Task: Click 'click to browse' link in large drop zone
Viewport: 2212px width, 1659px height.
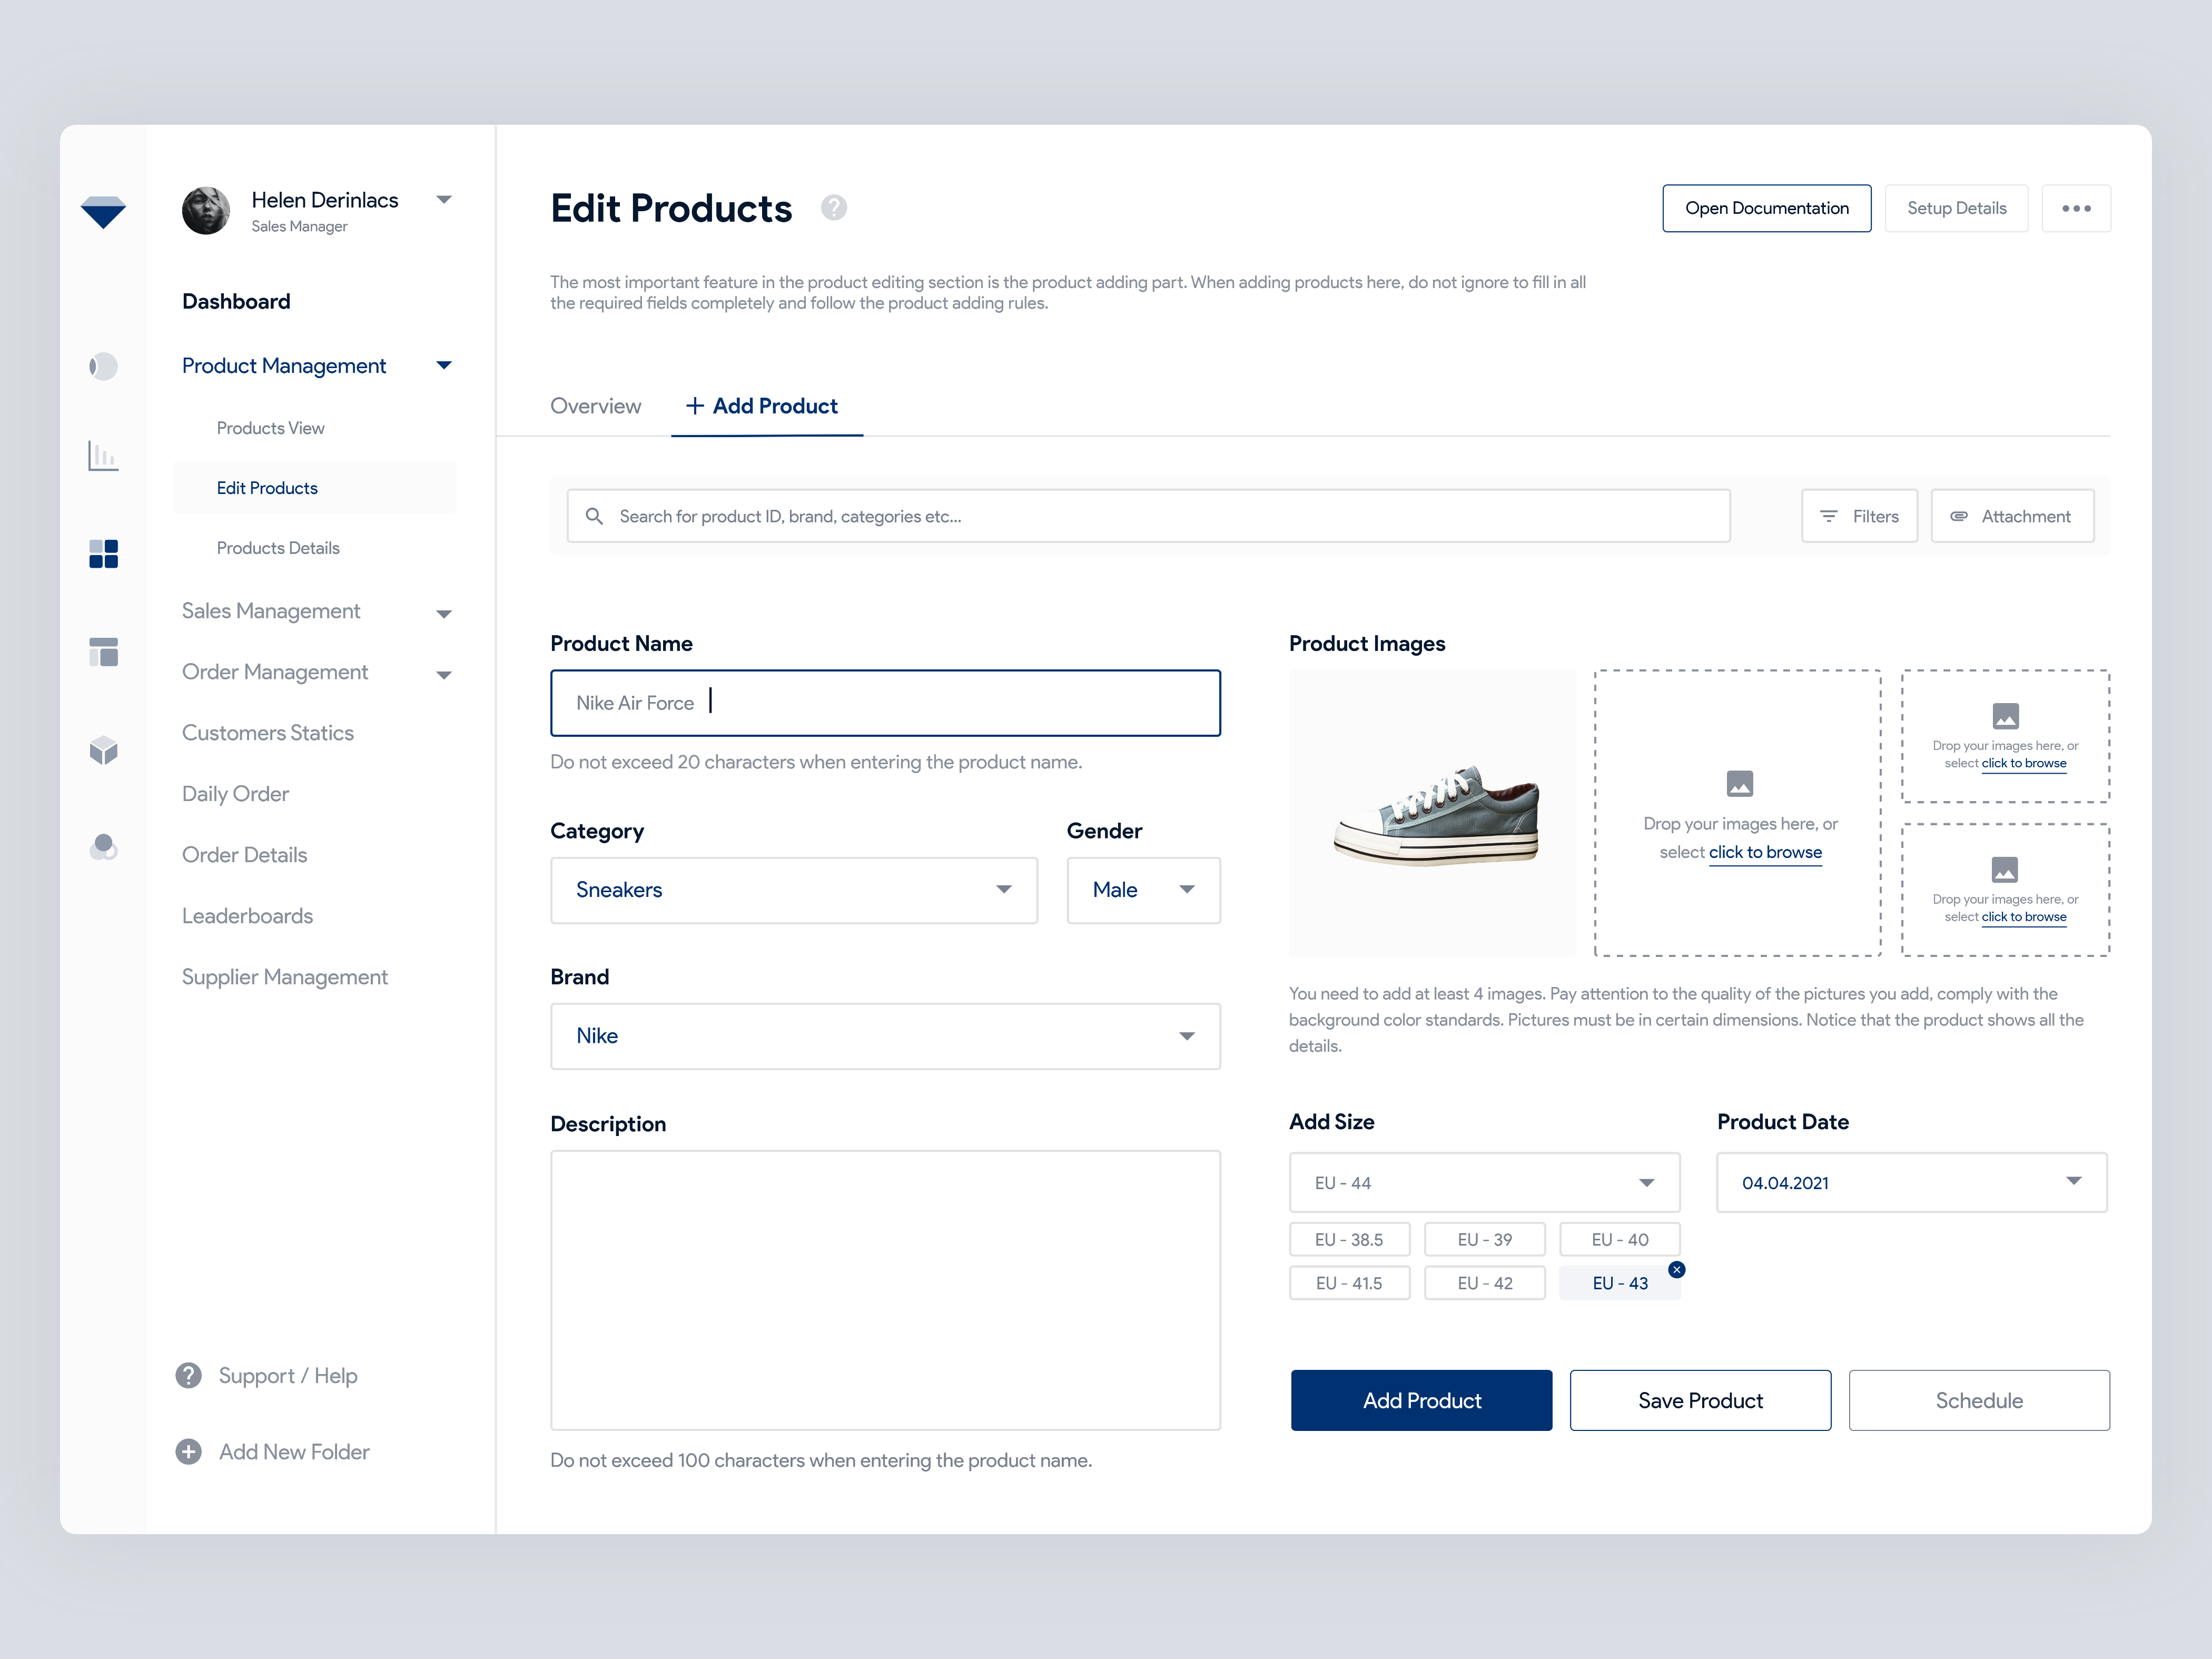Action: click(x=1765, y=852)
